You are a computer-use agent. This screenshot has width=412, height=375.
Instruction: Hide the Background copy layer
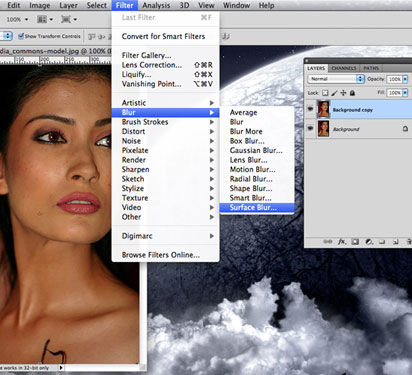click(x=310, y=109)
